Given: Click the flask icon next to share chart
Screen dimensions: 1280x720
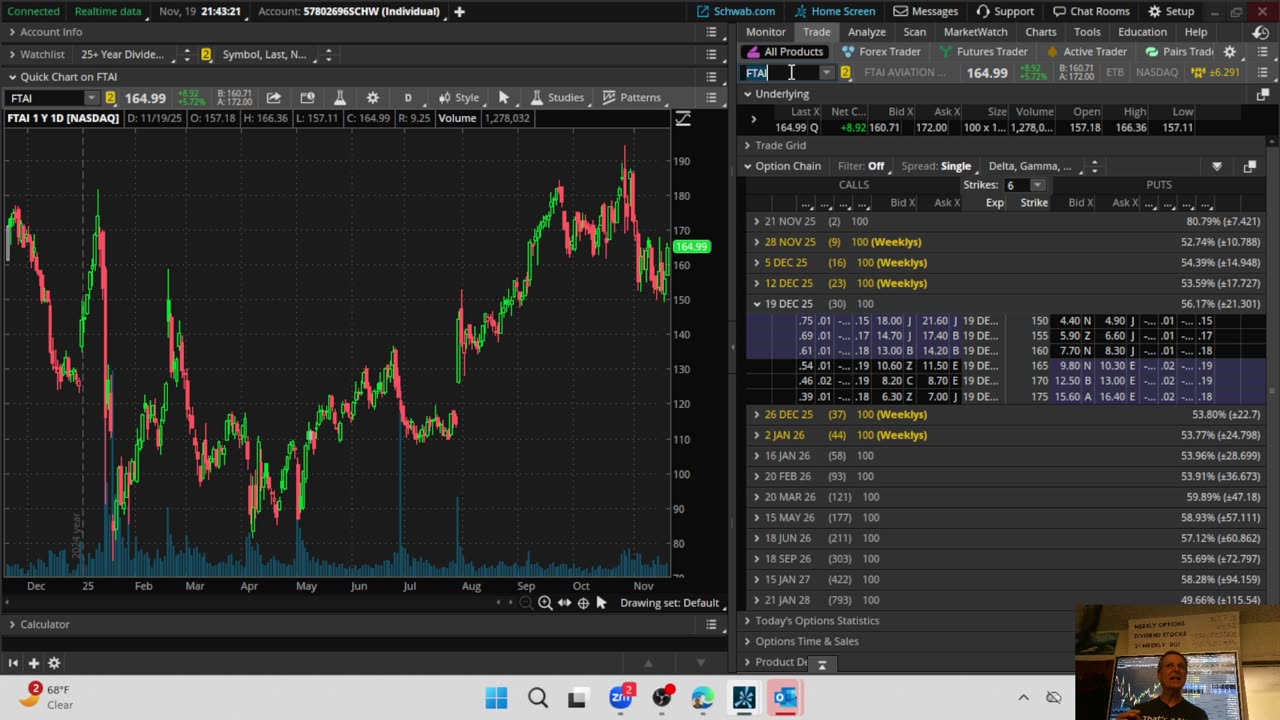Looking at the screenshot, I should coord(339,98).
